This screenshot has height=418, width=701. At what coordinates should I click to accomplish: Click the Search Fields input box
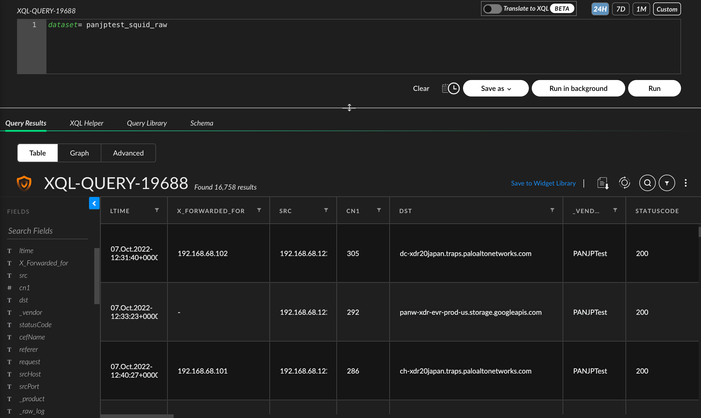[48, 231]
